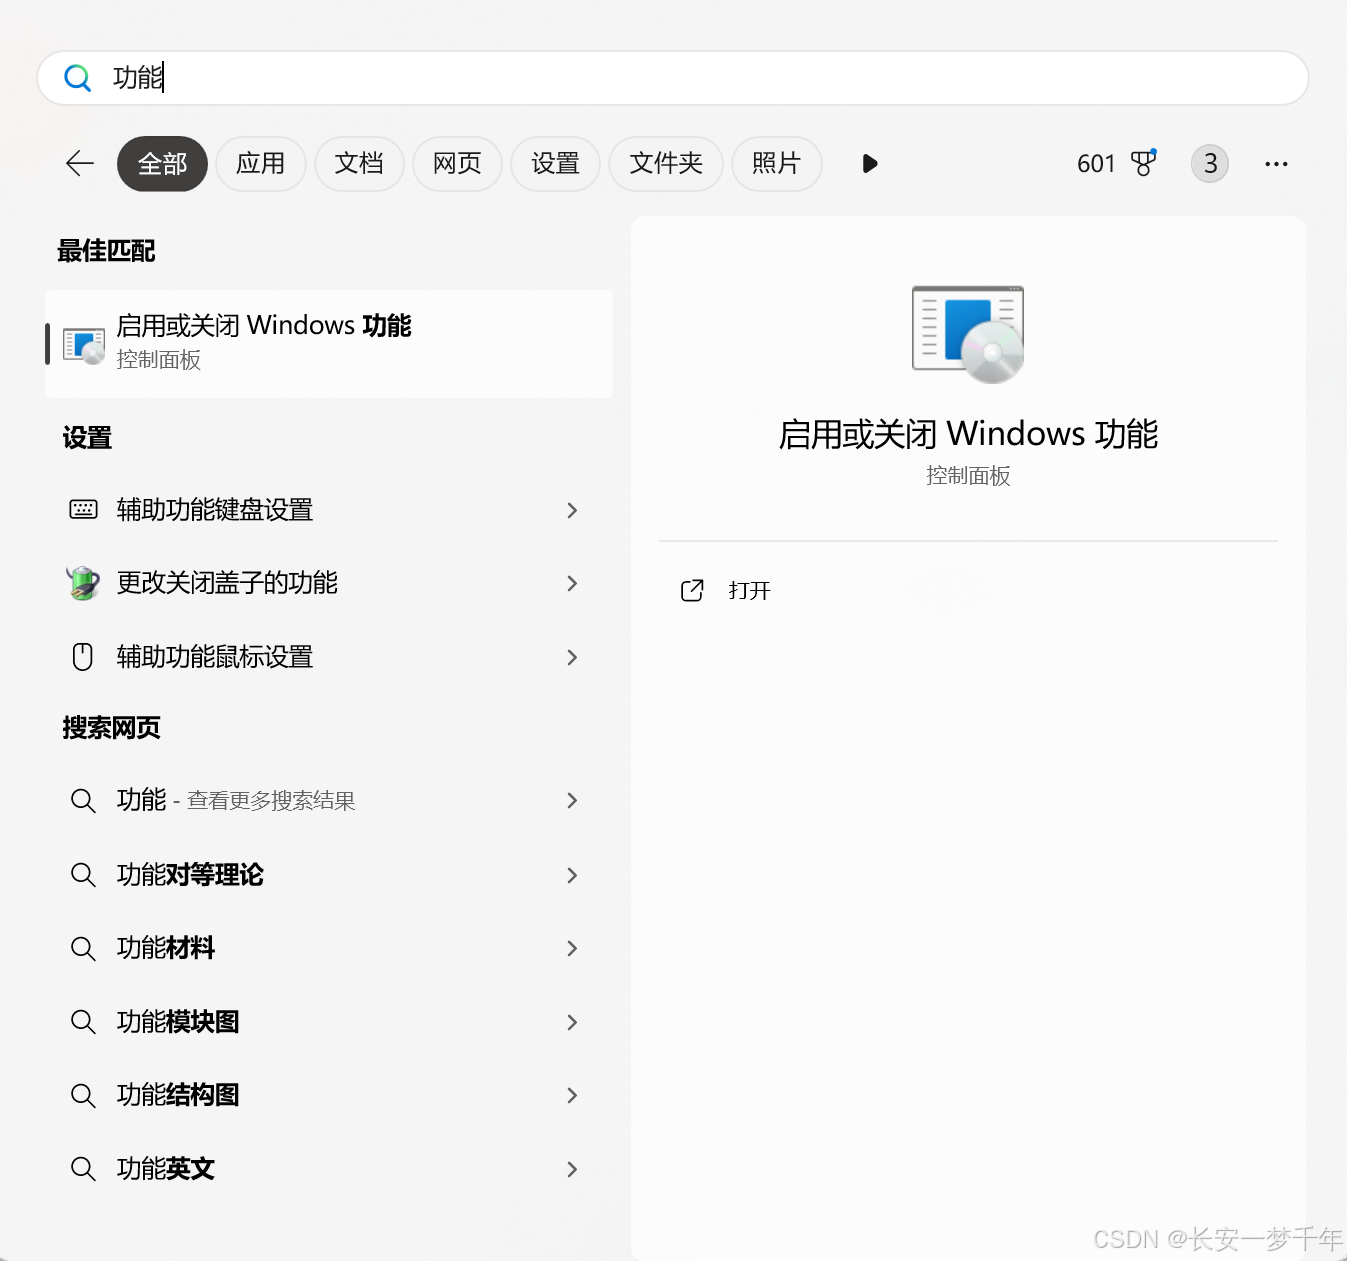Click 打开 in the preview pane
Viewport: 1347px width, 1261px height.
tap(750, 591)
